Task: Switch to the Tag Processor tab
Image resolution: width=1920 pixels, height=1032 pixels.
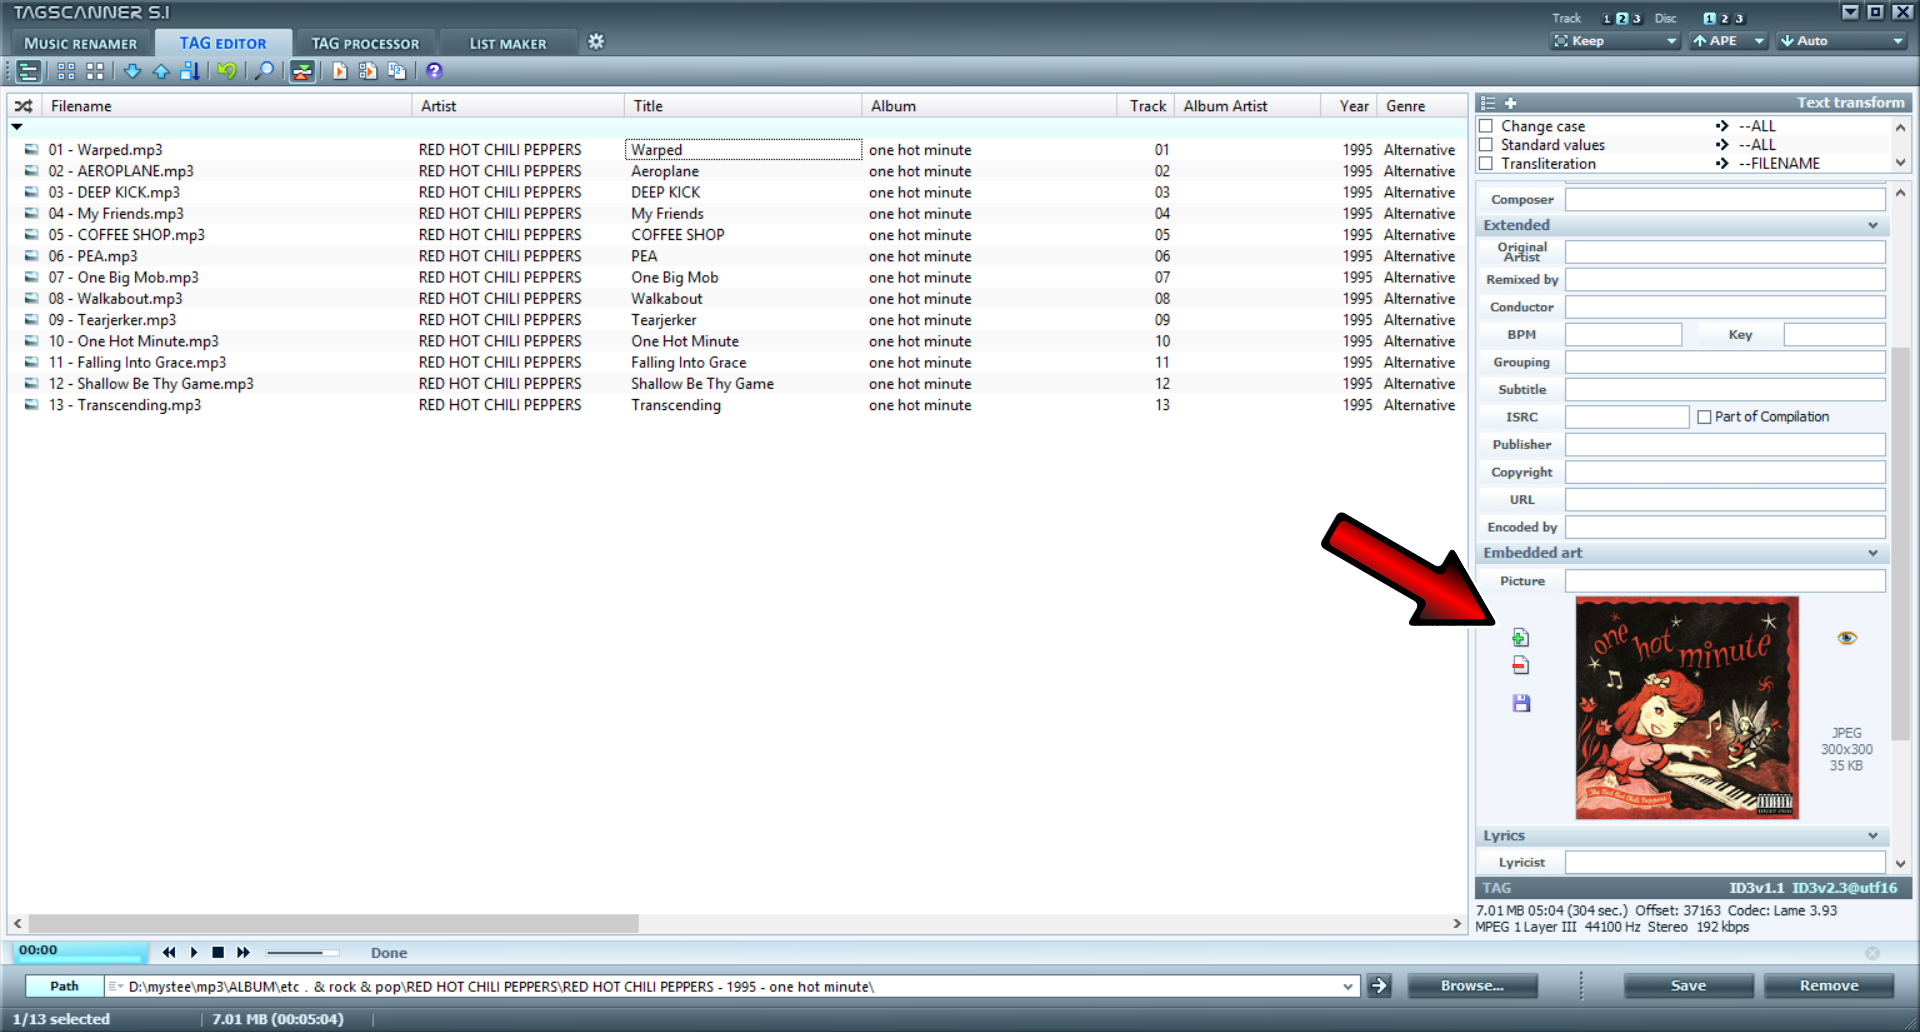Action: (x=365, y=43)
